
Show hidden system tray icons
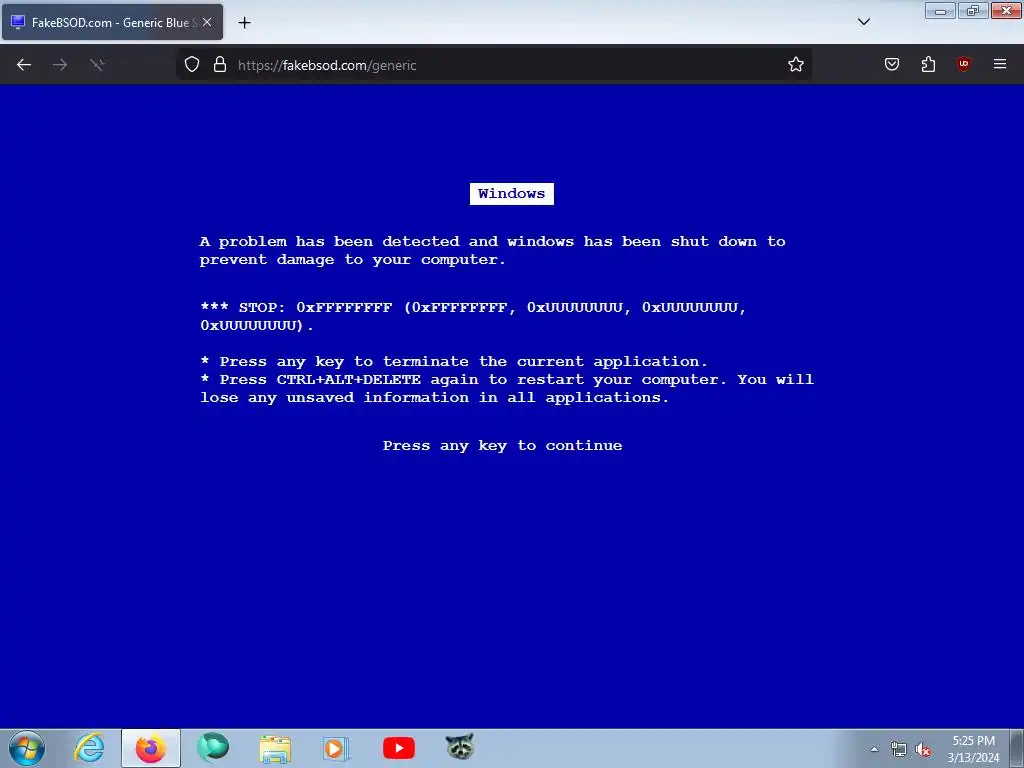coord(874,749)
